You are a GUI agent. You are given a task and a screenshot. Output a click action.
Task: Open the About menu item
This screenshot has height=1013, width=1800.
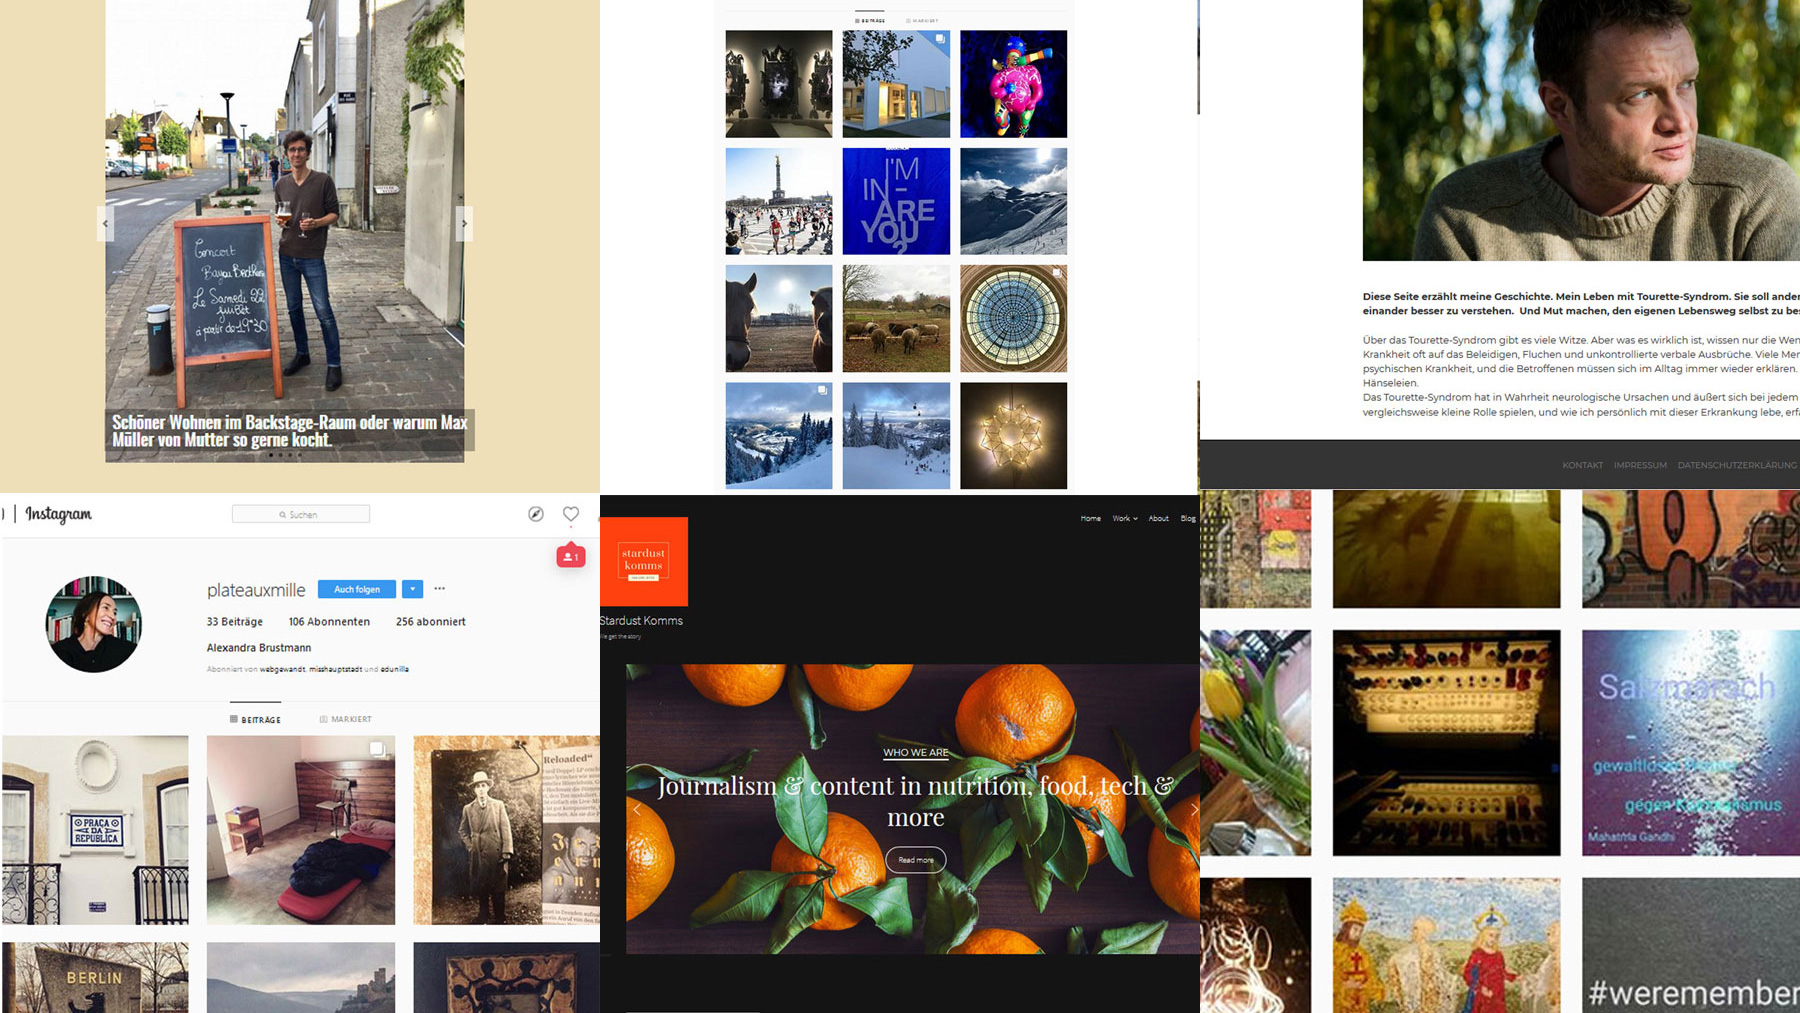point(1158,518)
